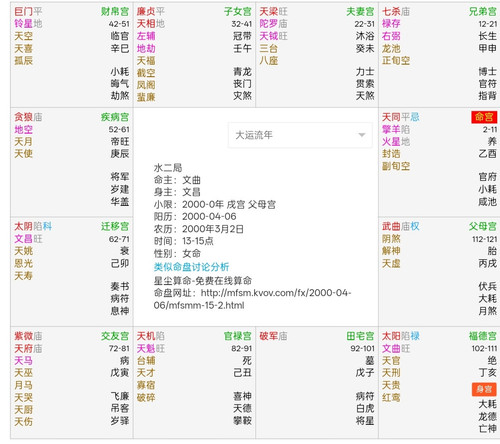Click the 擎羊 star name
The height and width of the screenshot is (444, 500).
point(391,129)
